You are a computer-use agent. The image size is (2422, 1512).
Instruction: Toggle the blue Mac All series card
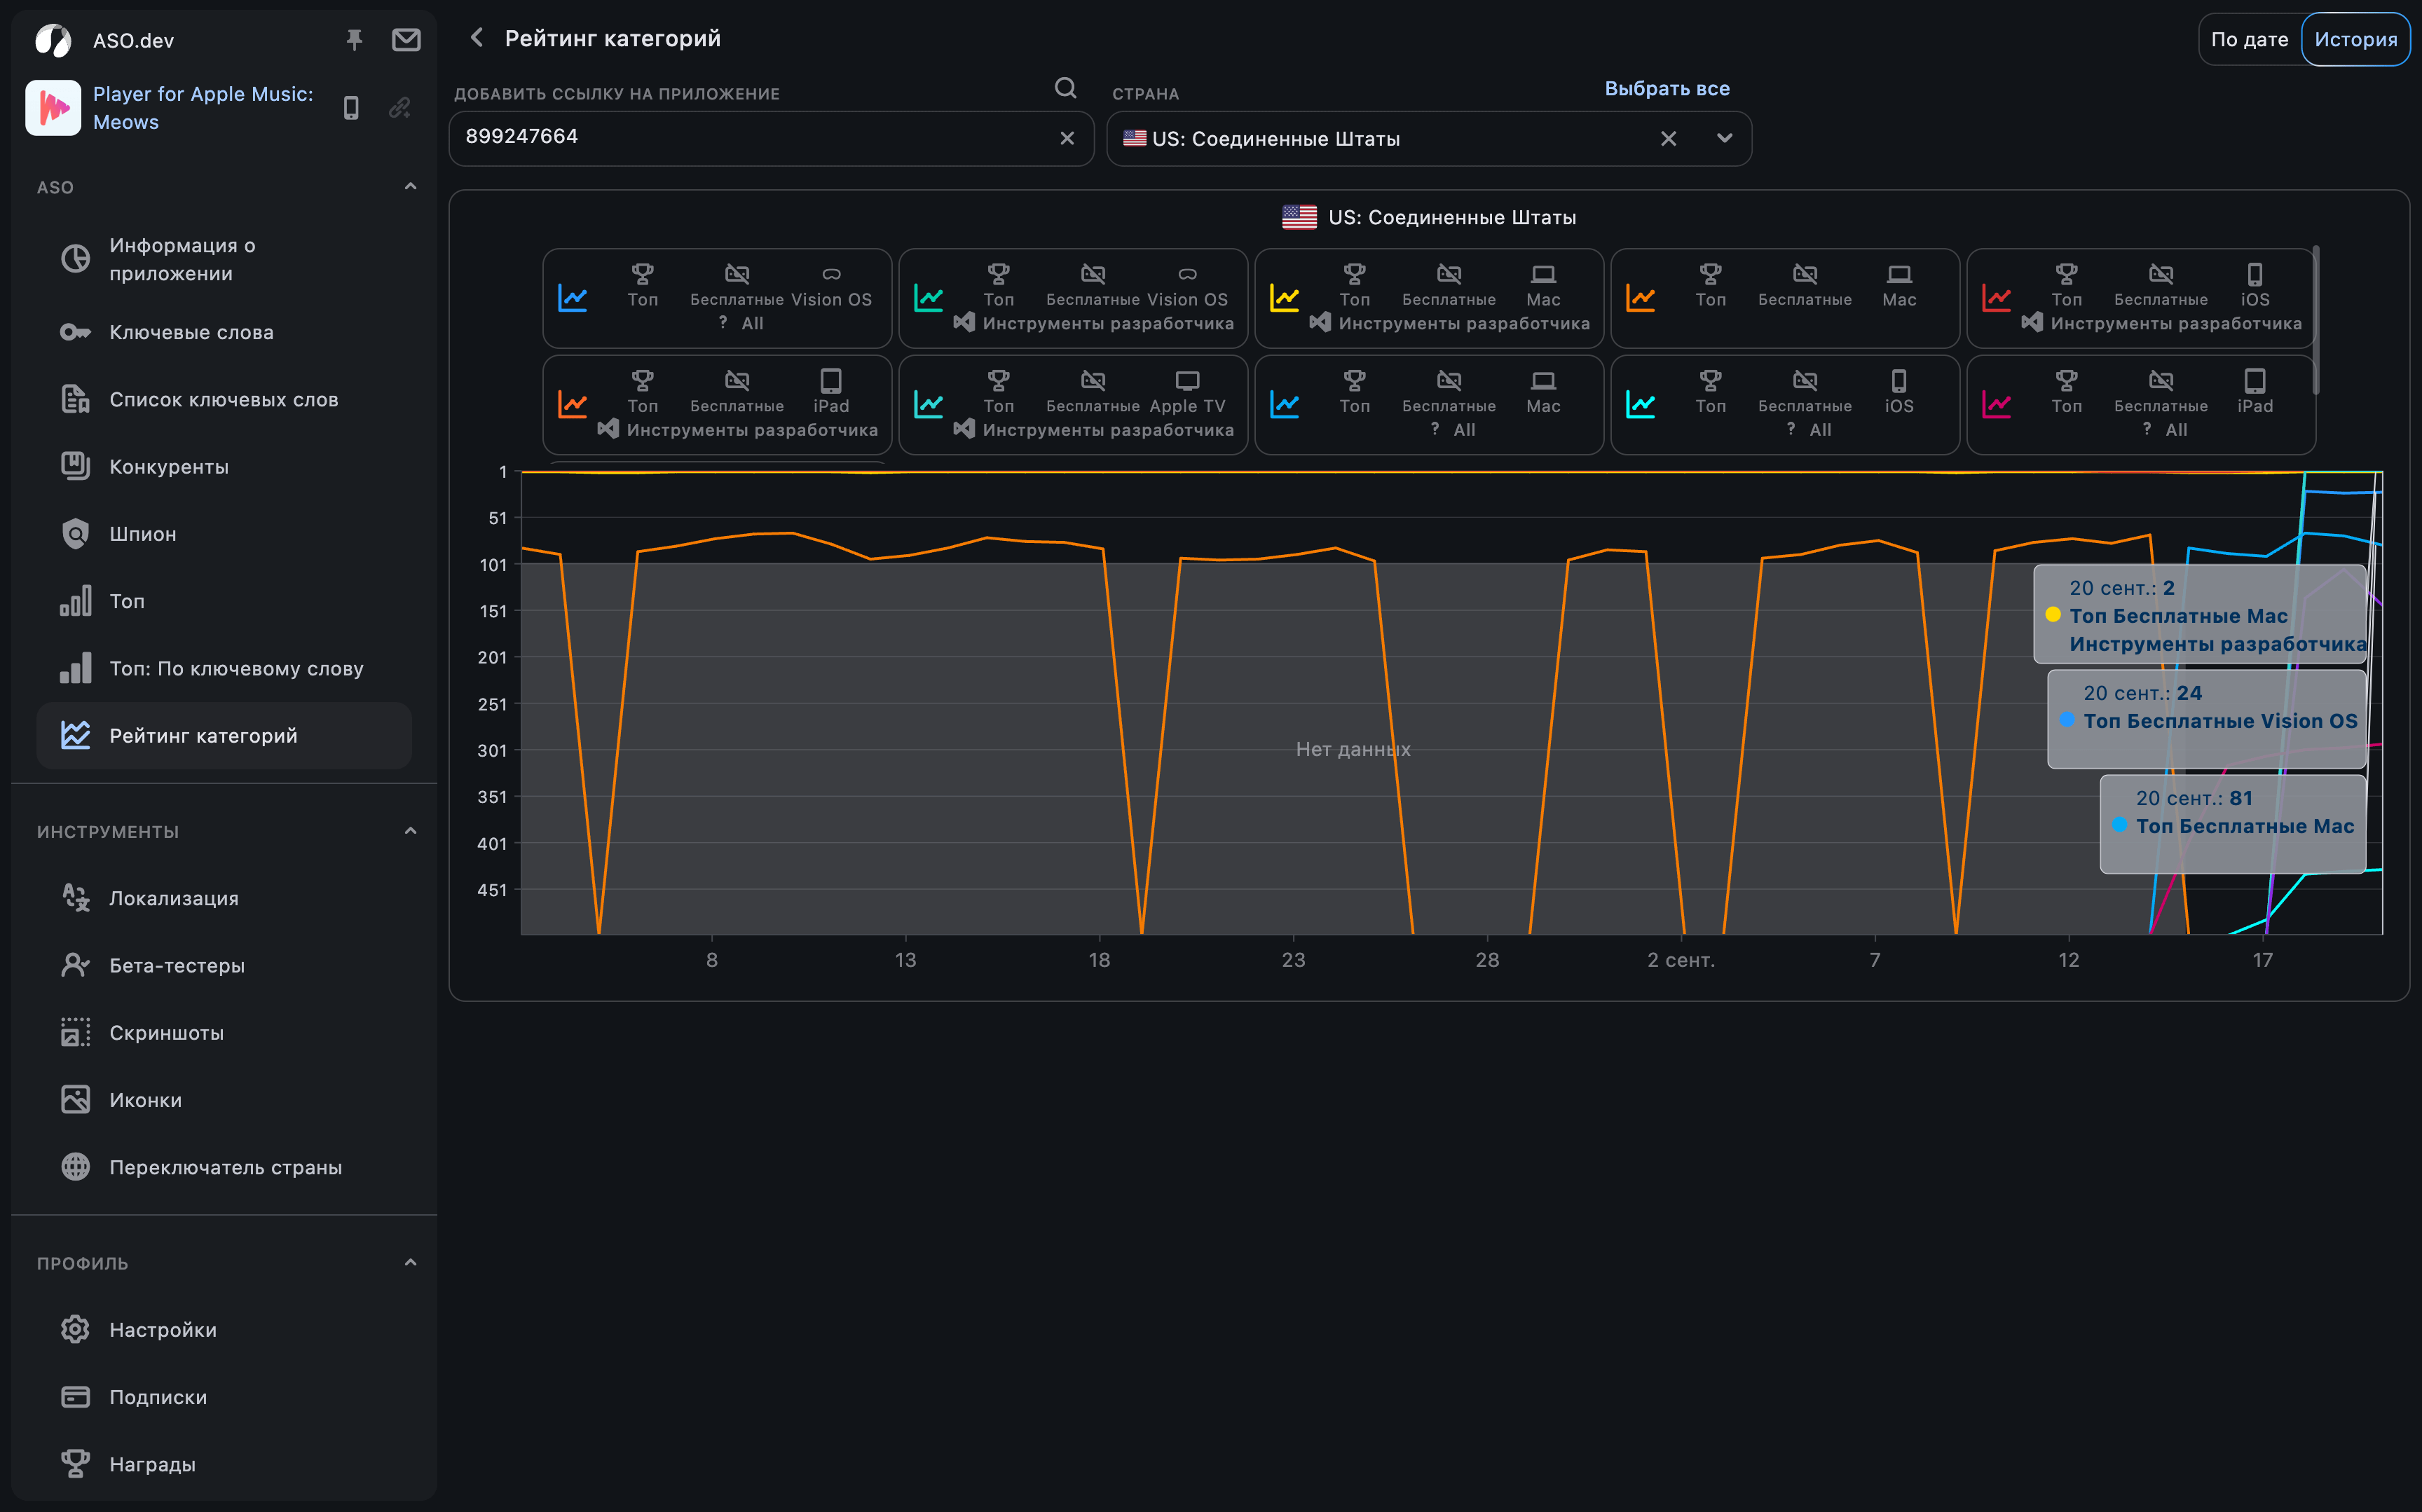click(x=1429, y=405)
